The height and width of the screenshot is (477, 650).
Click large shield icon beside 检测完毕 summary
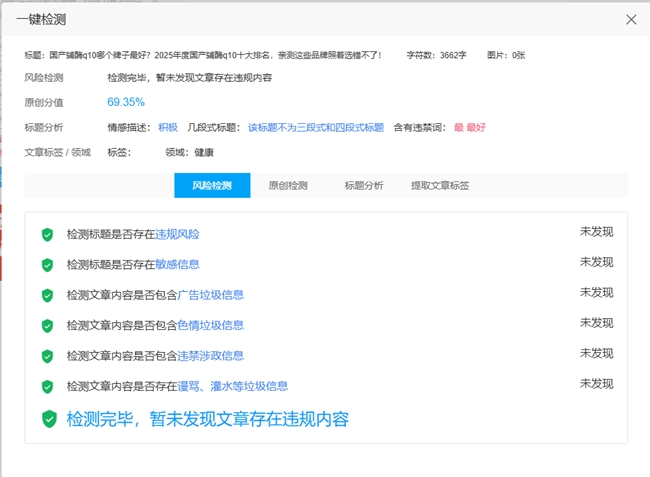pyautogui.click(x=48, y=419)
